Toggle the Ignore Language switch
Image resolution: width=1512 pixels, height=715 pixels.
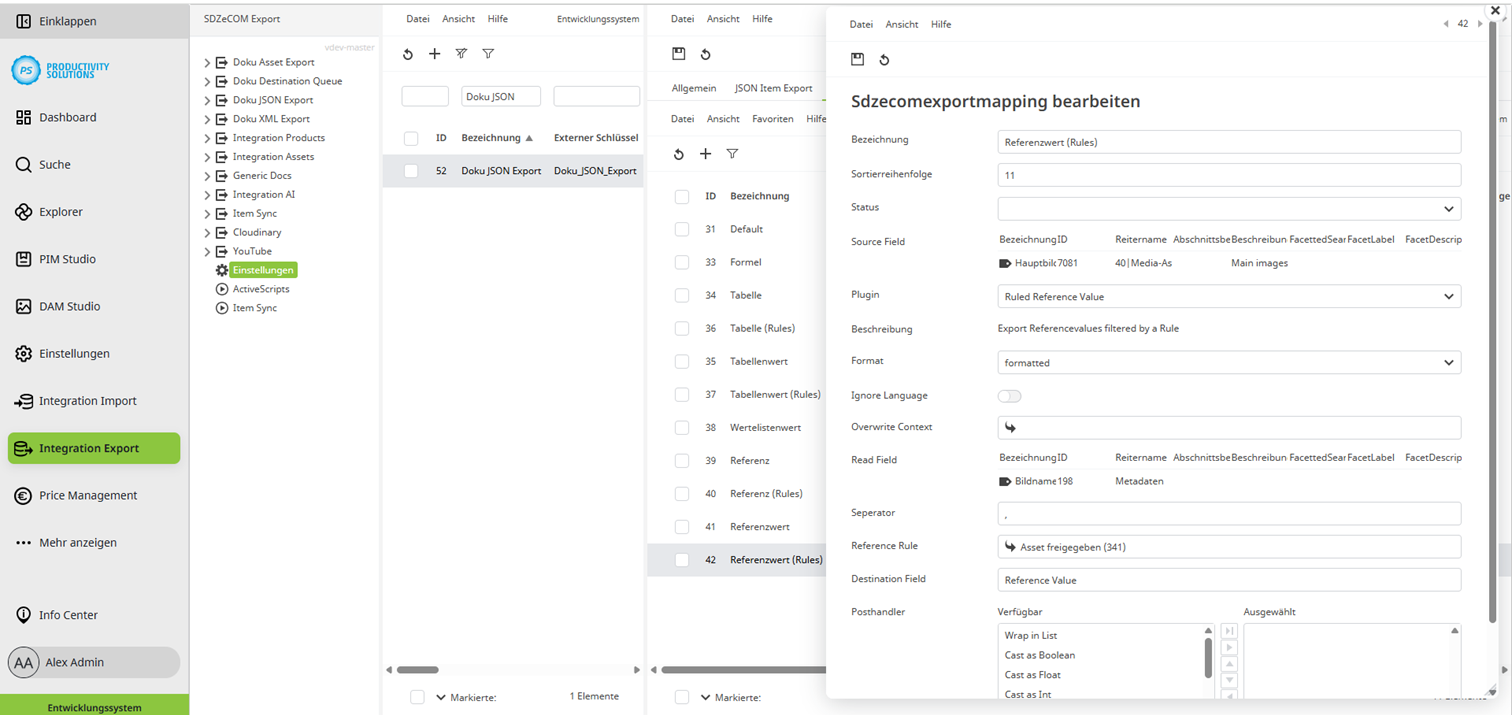(x=1009, y=396)
